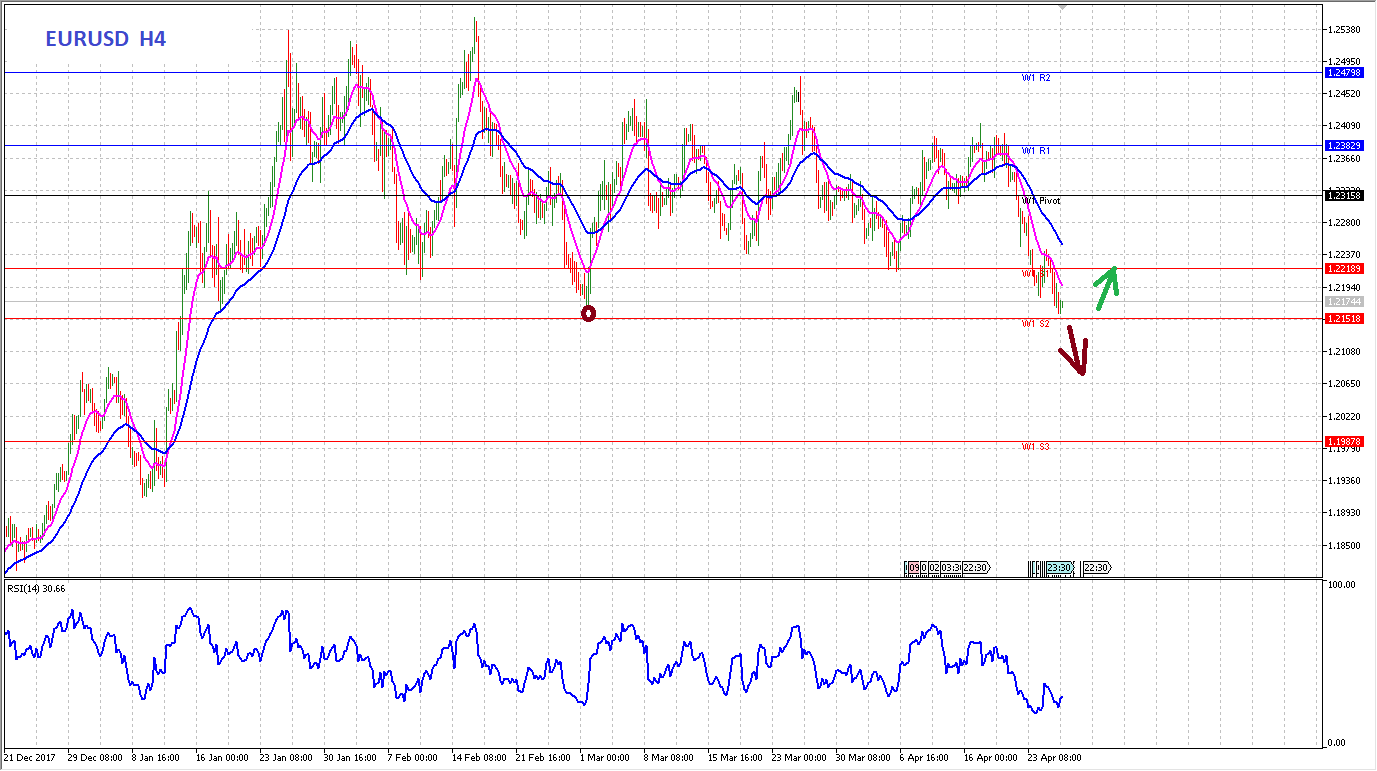Click the 15 Mar 16:00 date label
This screenshot has width=1377, height=771.
tap(736, 759)
